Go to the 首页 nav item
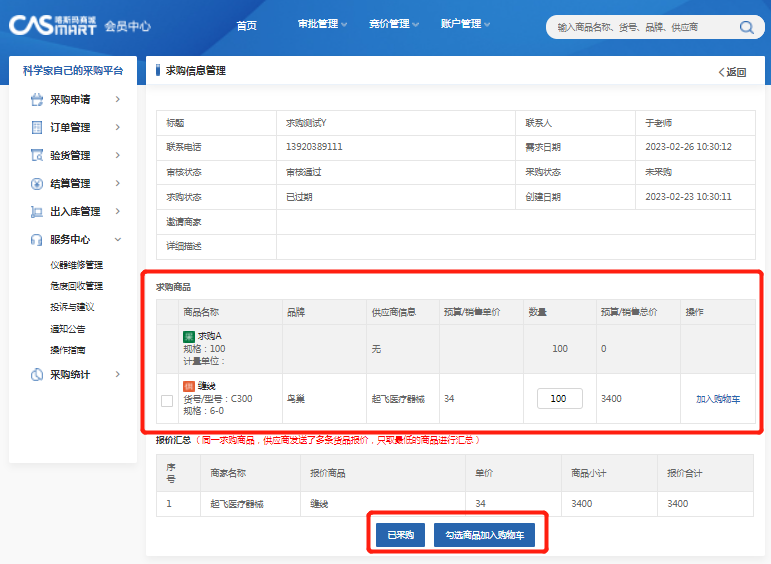Viewport: 771px width, 564px height. coord(246,25)
